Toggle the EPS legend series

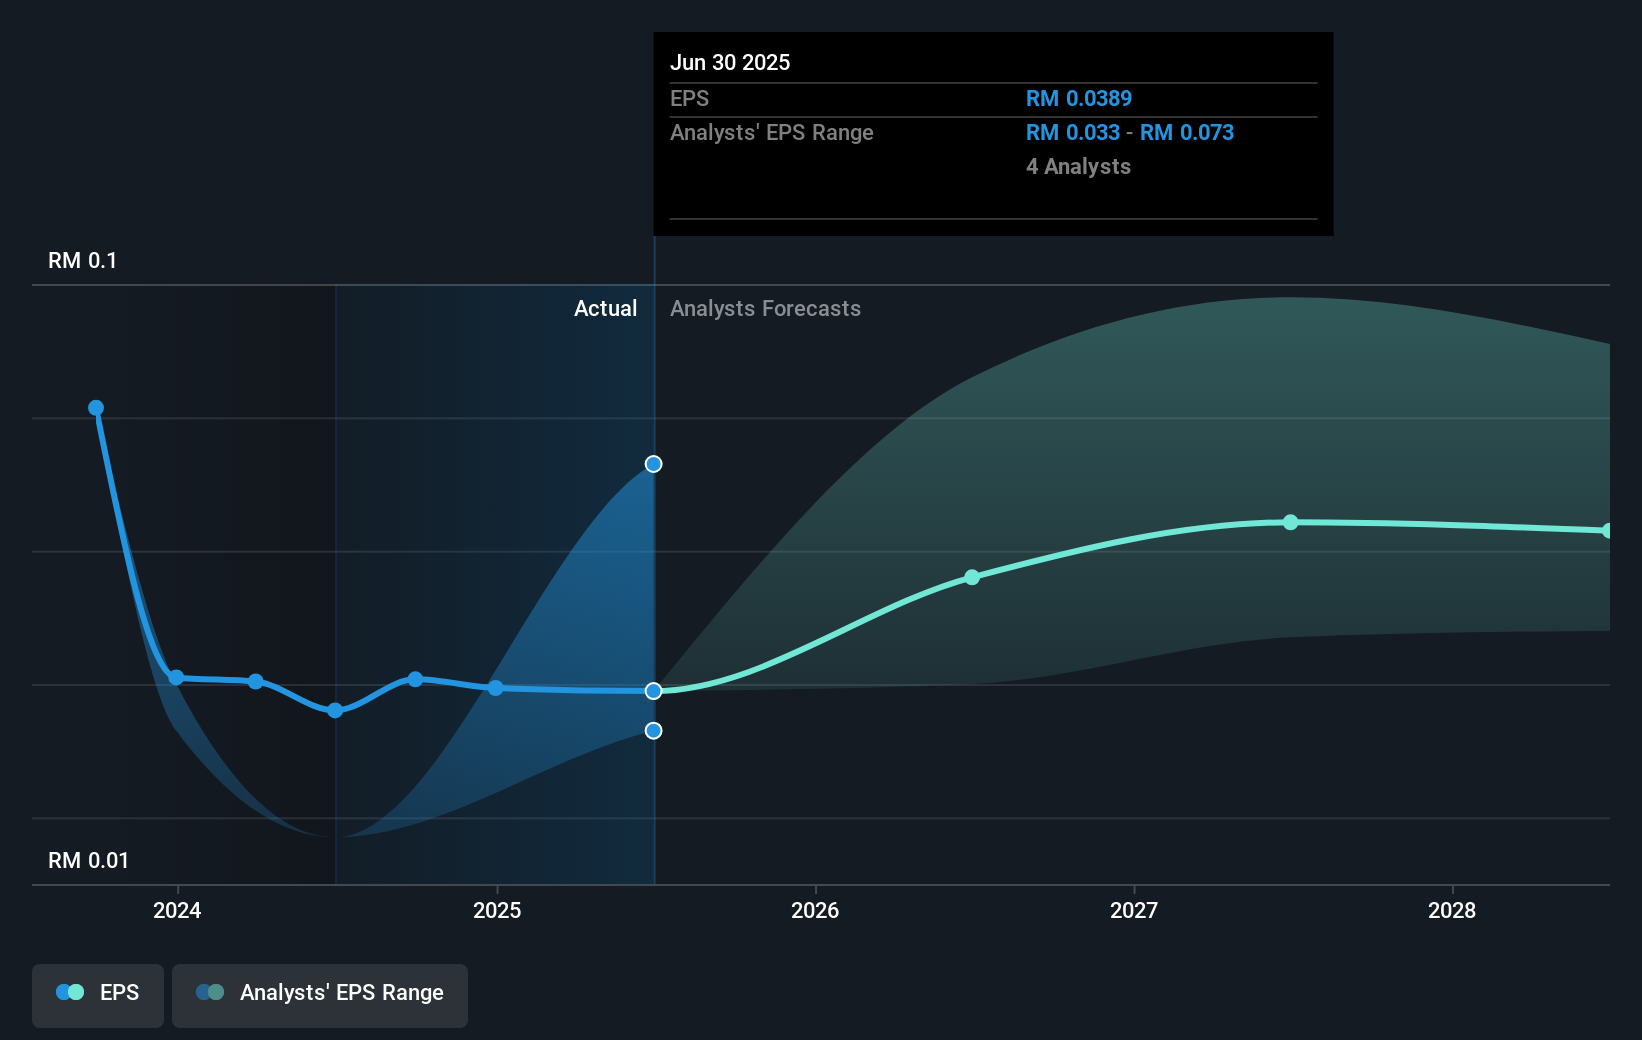click(98, 994)
